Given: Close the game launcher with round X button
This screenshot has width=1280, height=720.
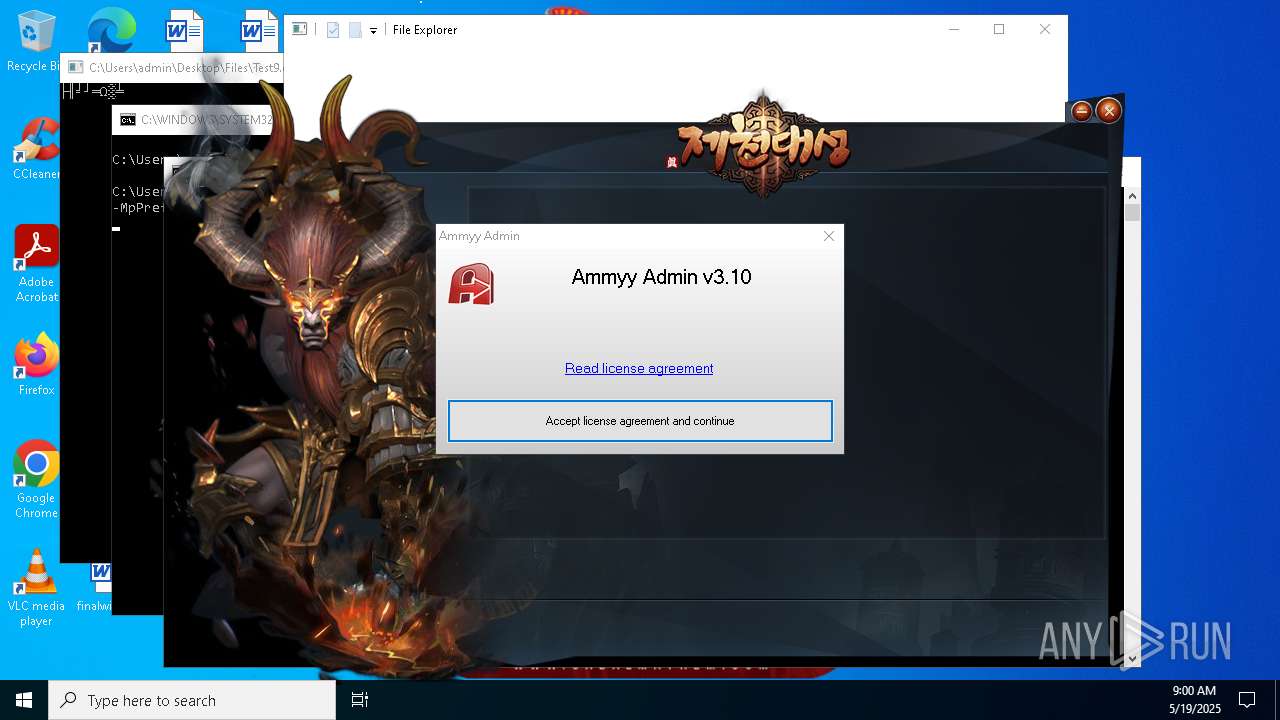Looking at the screenshot, I should click(x=1108, y=110).
